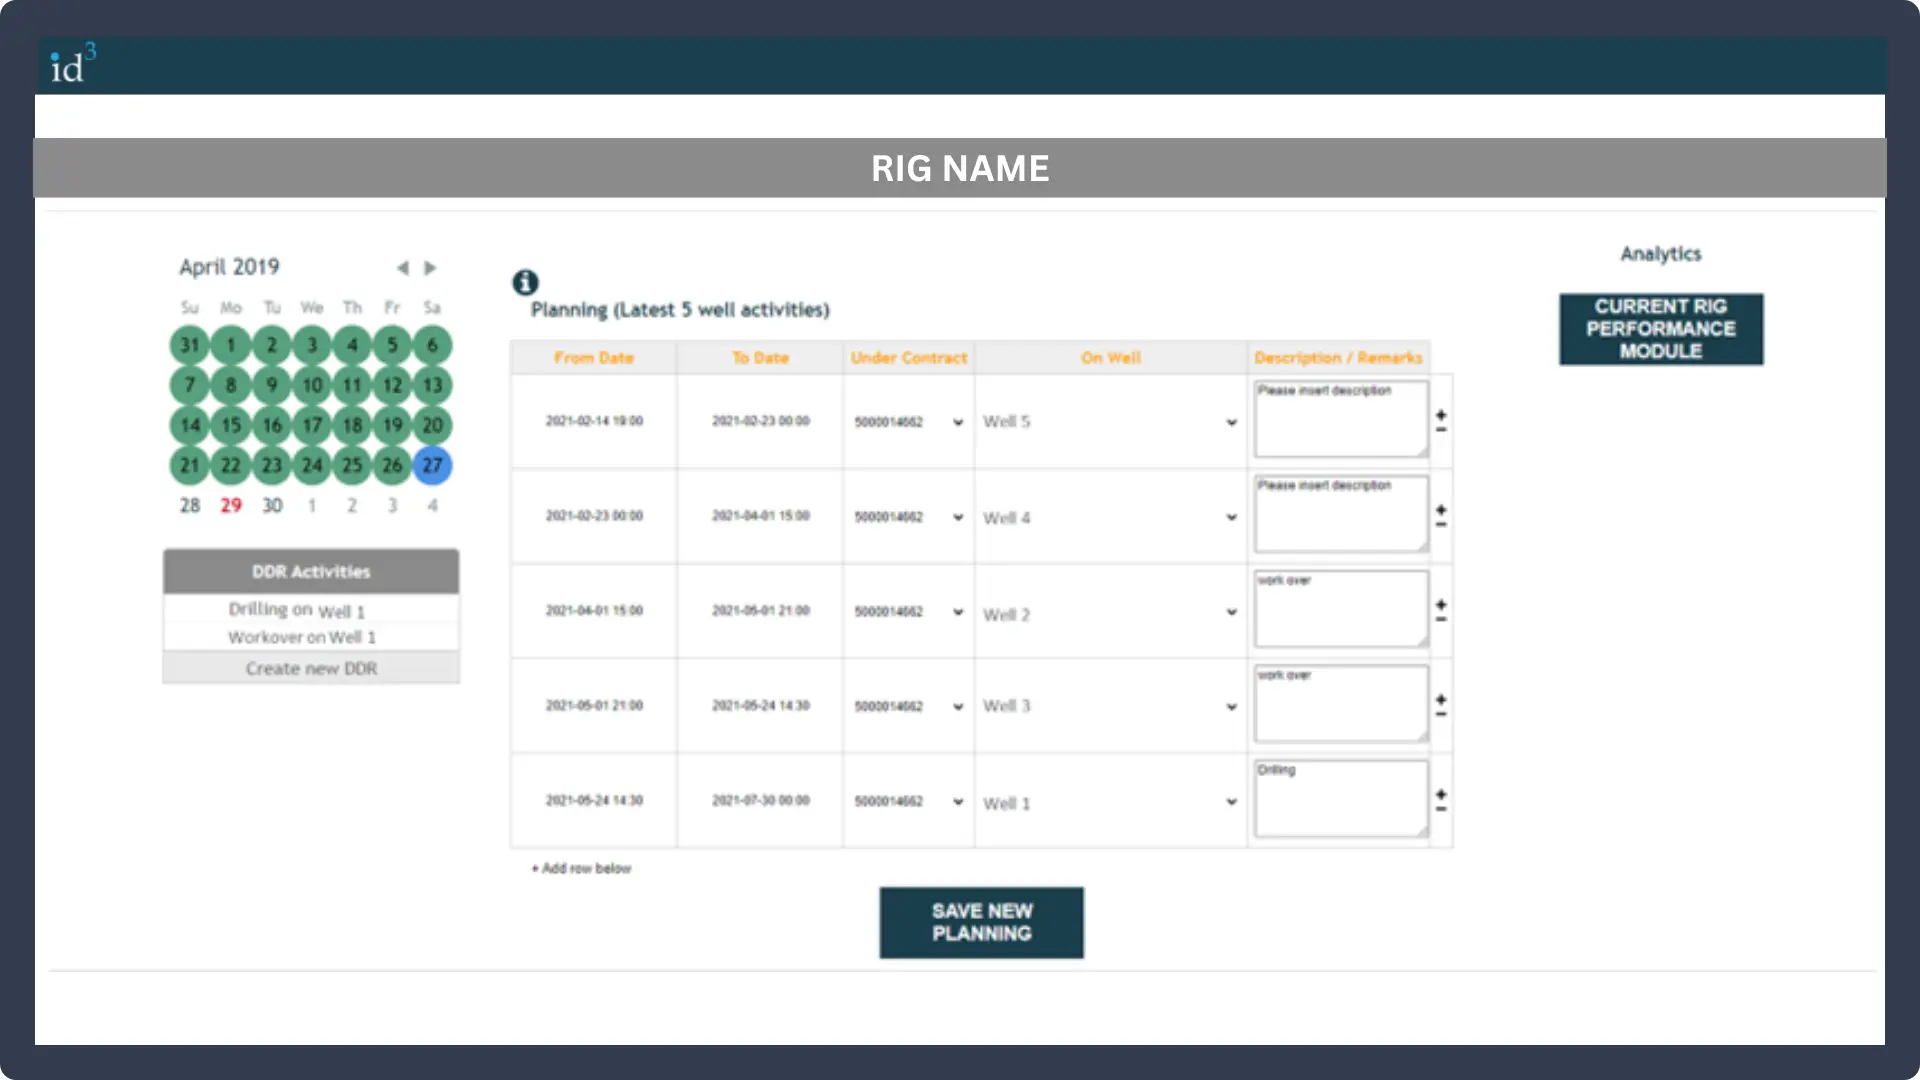The height and width of the screenshot is (1080, 1920).
Task: Expand the On Well dropdown showing Well 2
Action: point(1110,613)
